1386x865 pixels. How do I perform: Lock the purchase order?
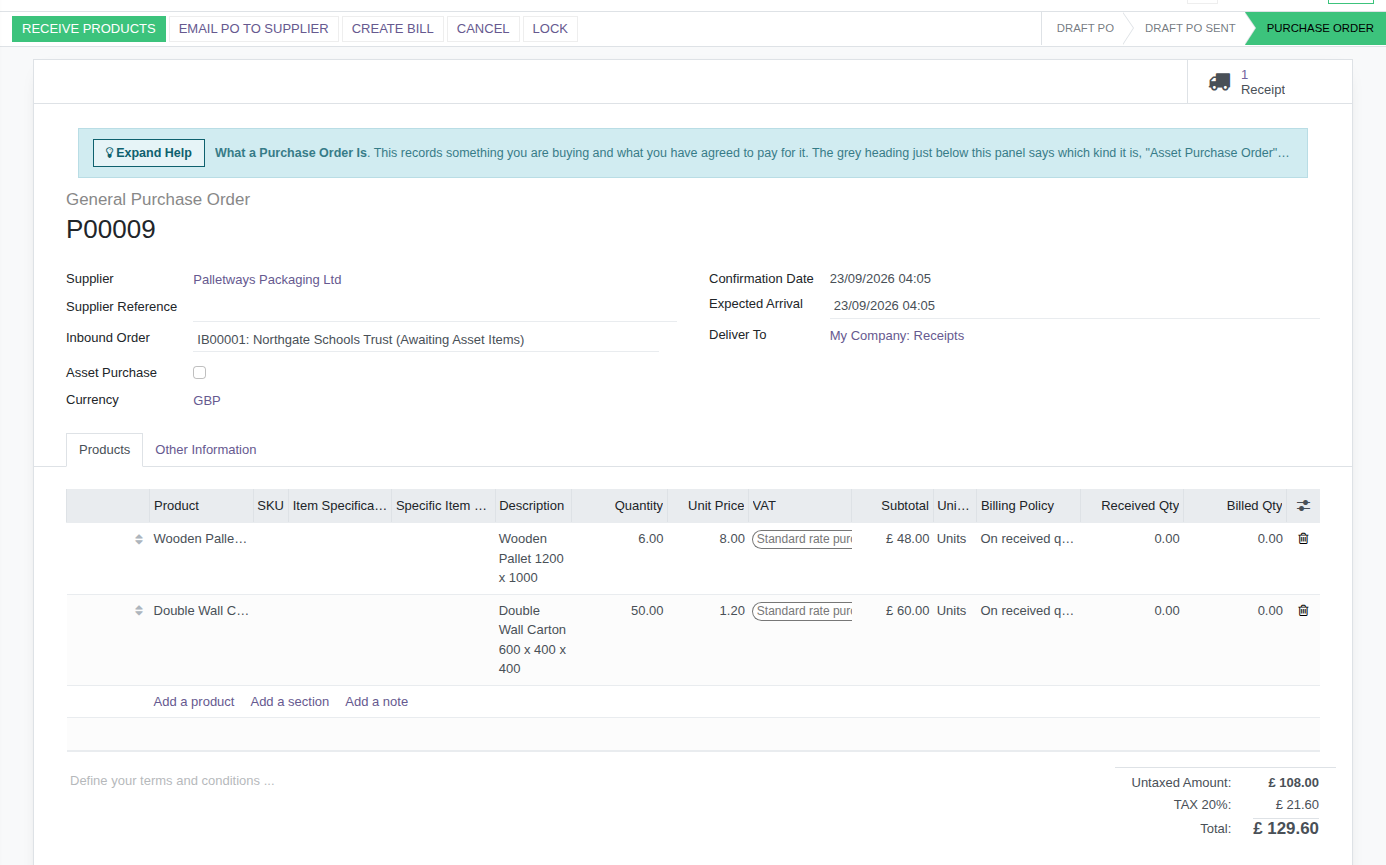pyautogui.click(x=550, y=29)
